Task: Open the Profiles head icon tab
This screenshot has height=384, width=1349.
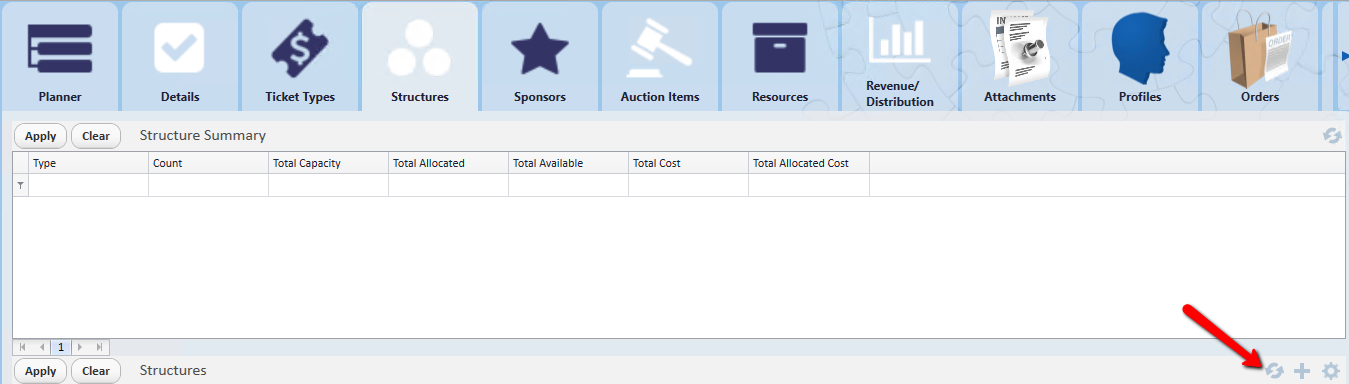Action: pos(1140,56)
